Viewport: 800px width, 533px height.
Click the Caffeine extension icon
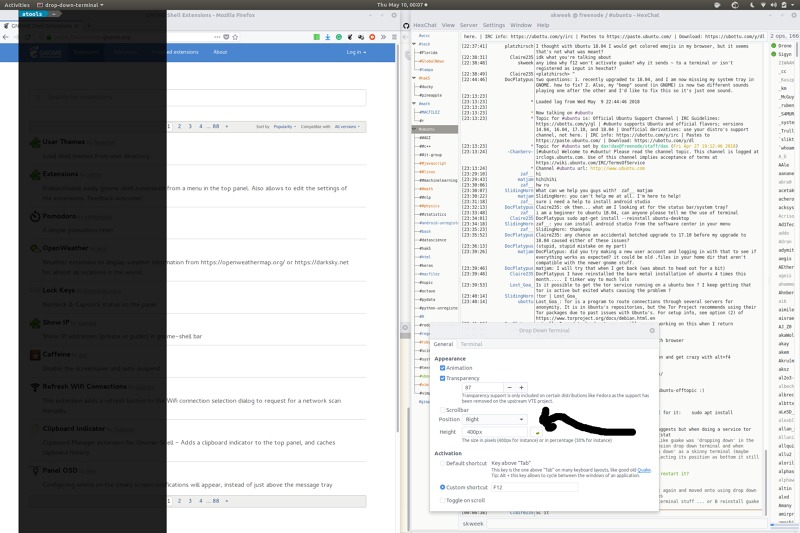35,354
